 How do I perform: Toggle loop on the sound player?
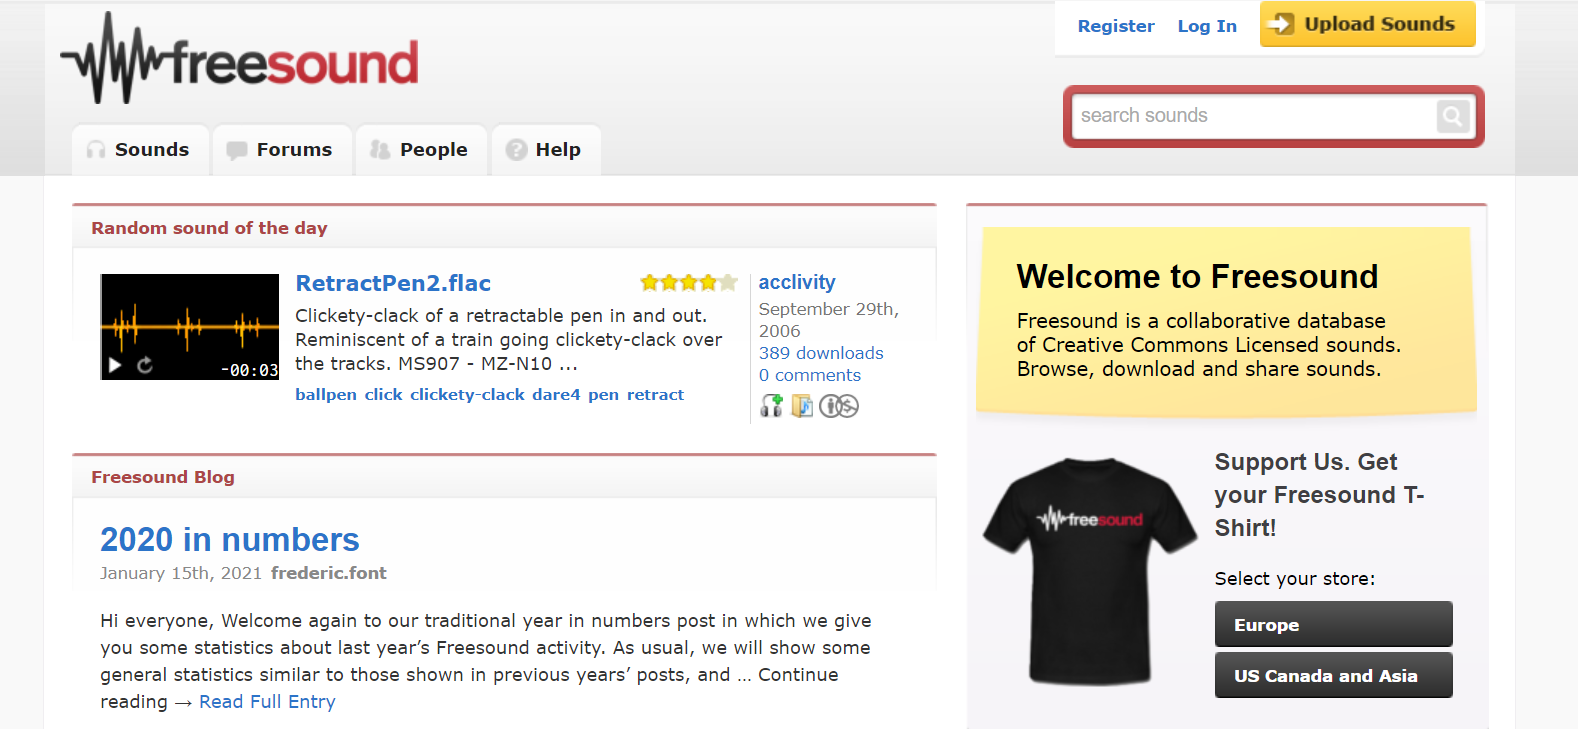coord(145,366)
